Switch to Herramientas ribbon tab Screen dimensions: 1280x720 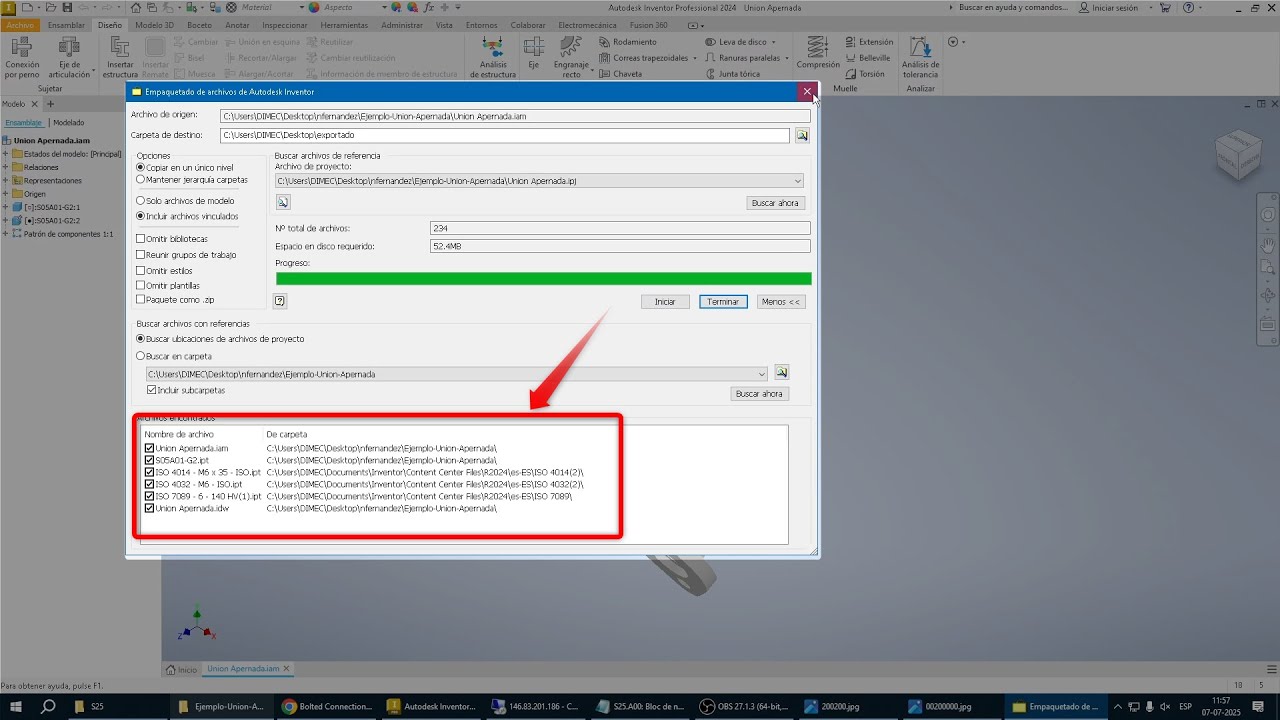click(x=344, y=25)
